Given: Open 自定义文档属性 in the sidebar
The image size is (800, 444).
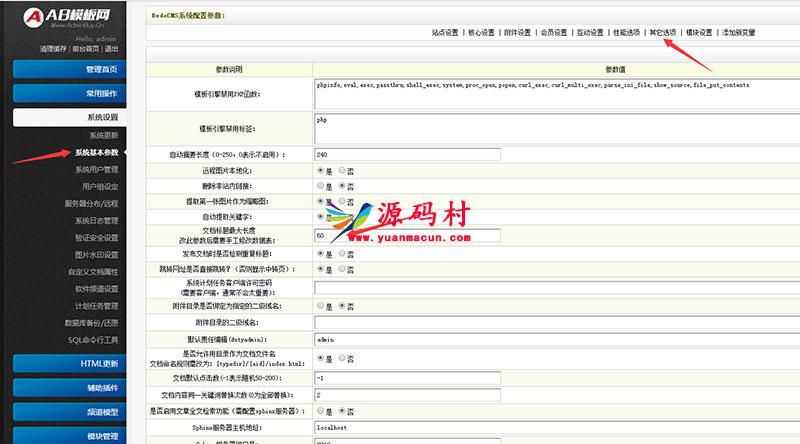Looking at the screenshot, I should point(93,272).
